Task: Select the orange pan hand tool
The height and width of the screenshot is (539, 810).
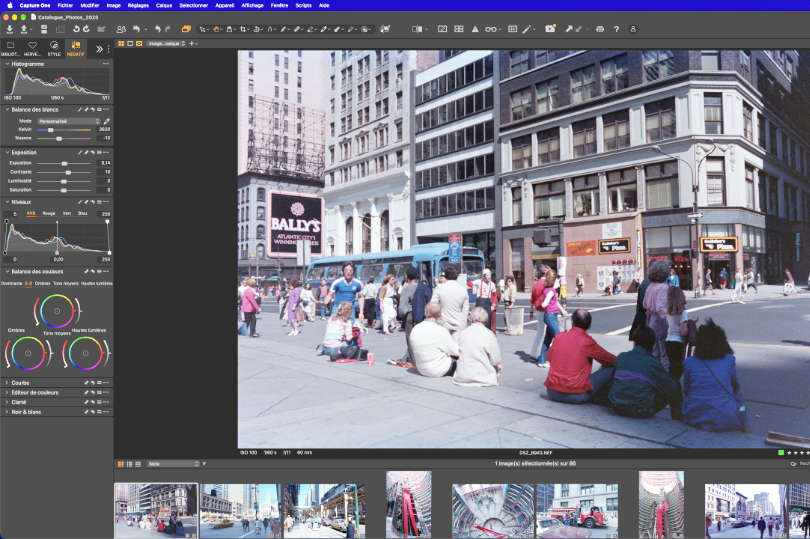Action: coord(216,29)
